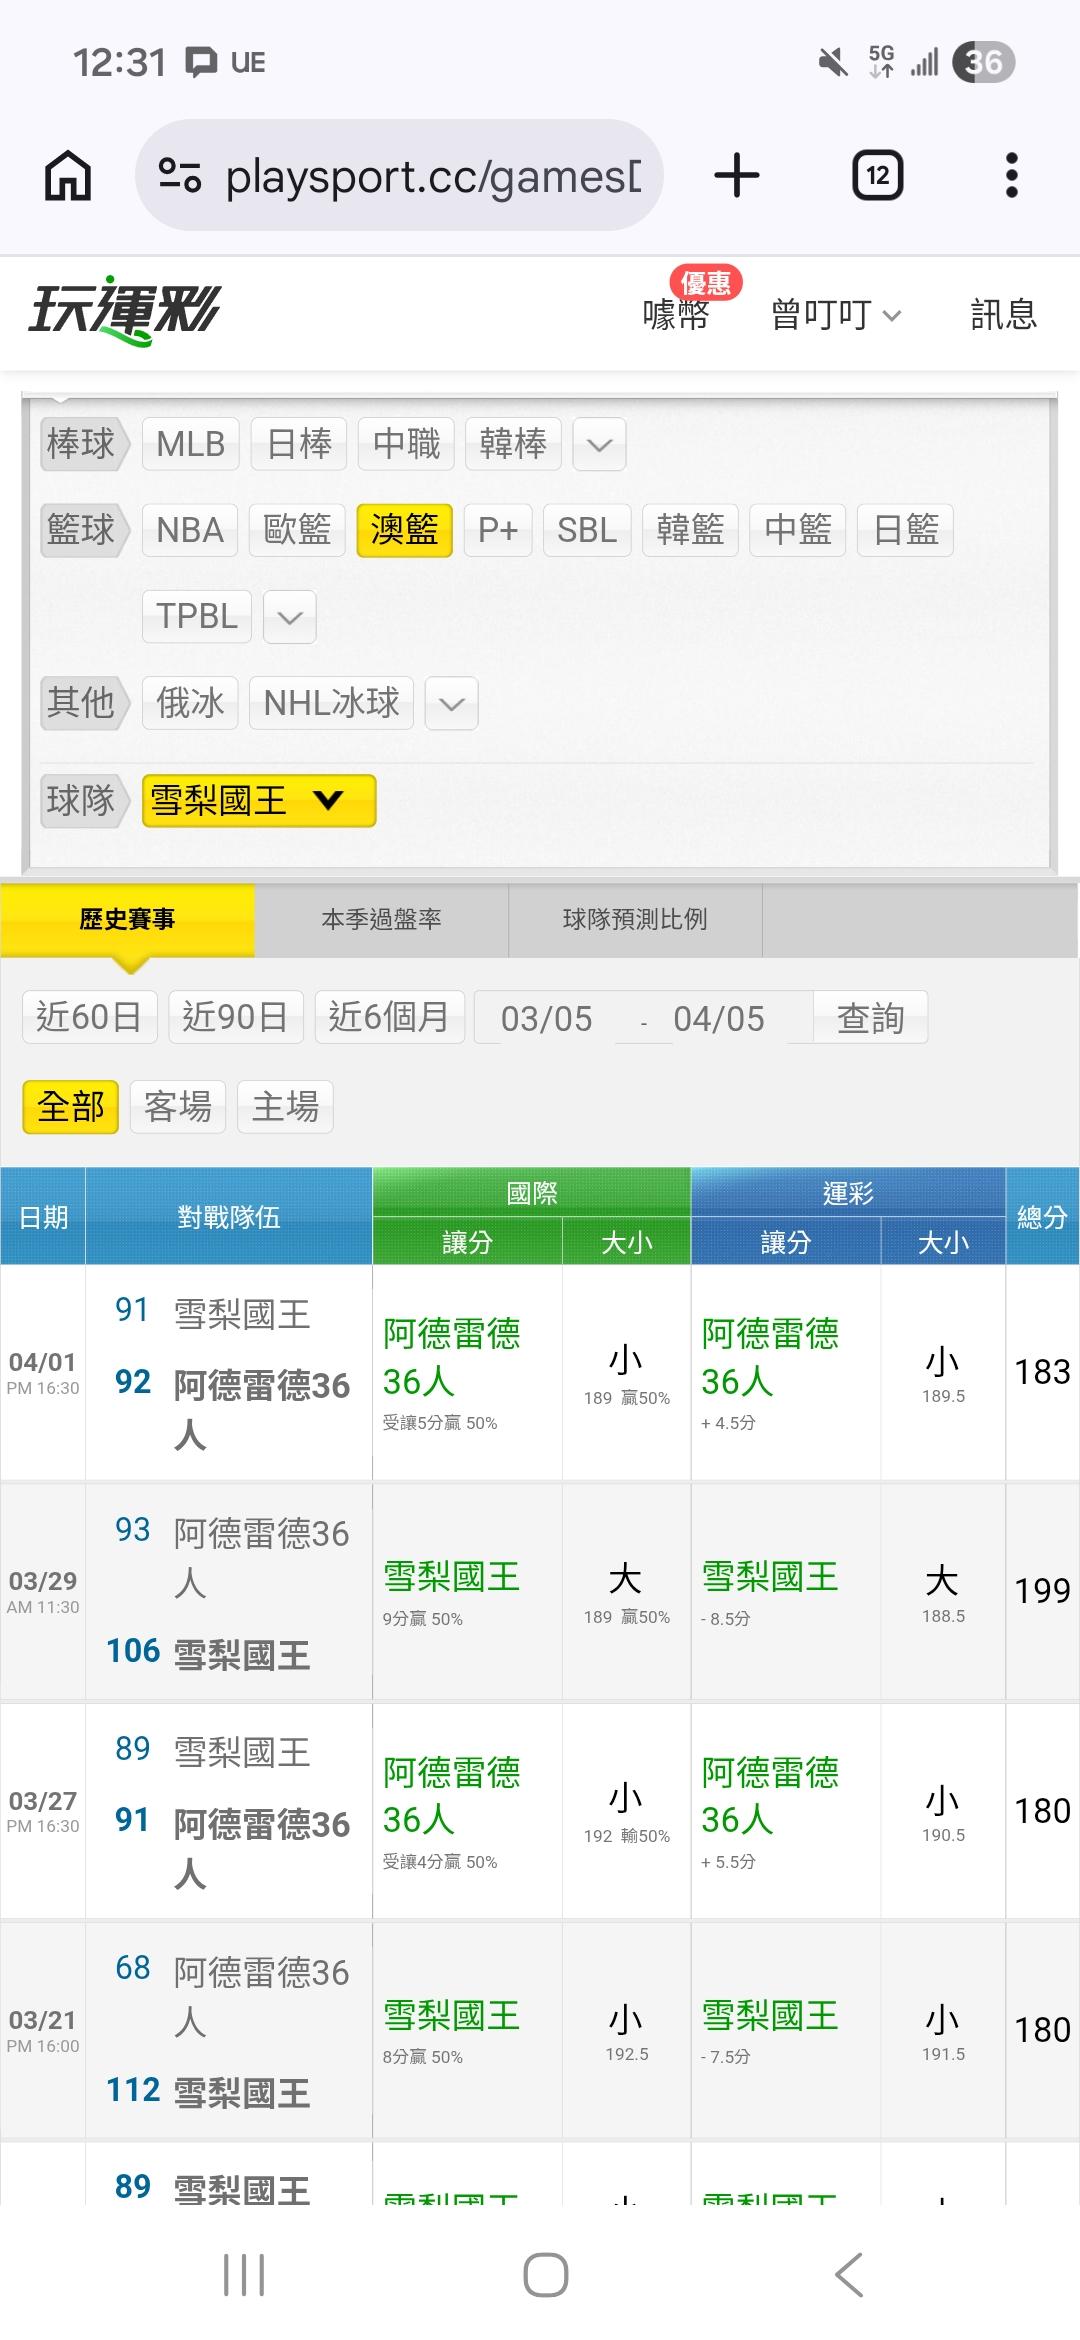The height and width of the screenshot is (2340, 1080).
Task: Tap the browser home icon
Action: [x=68, y=176]
